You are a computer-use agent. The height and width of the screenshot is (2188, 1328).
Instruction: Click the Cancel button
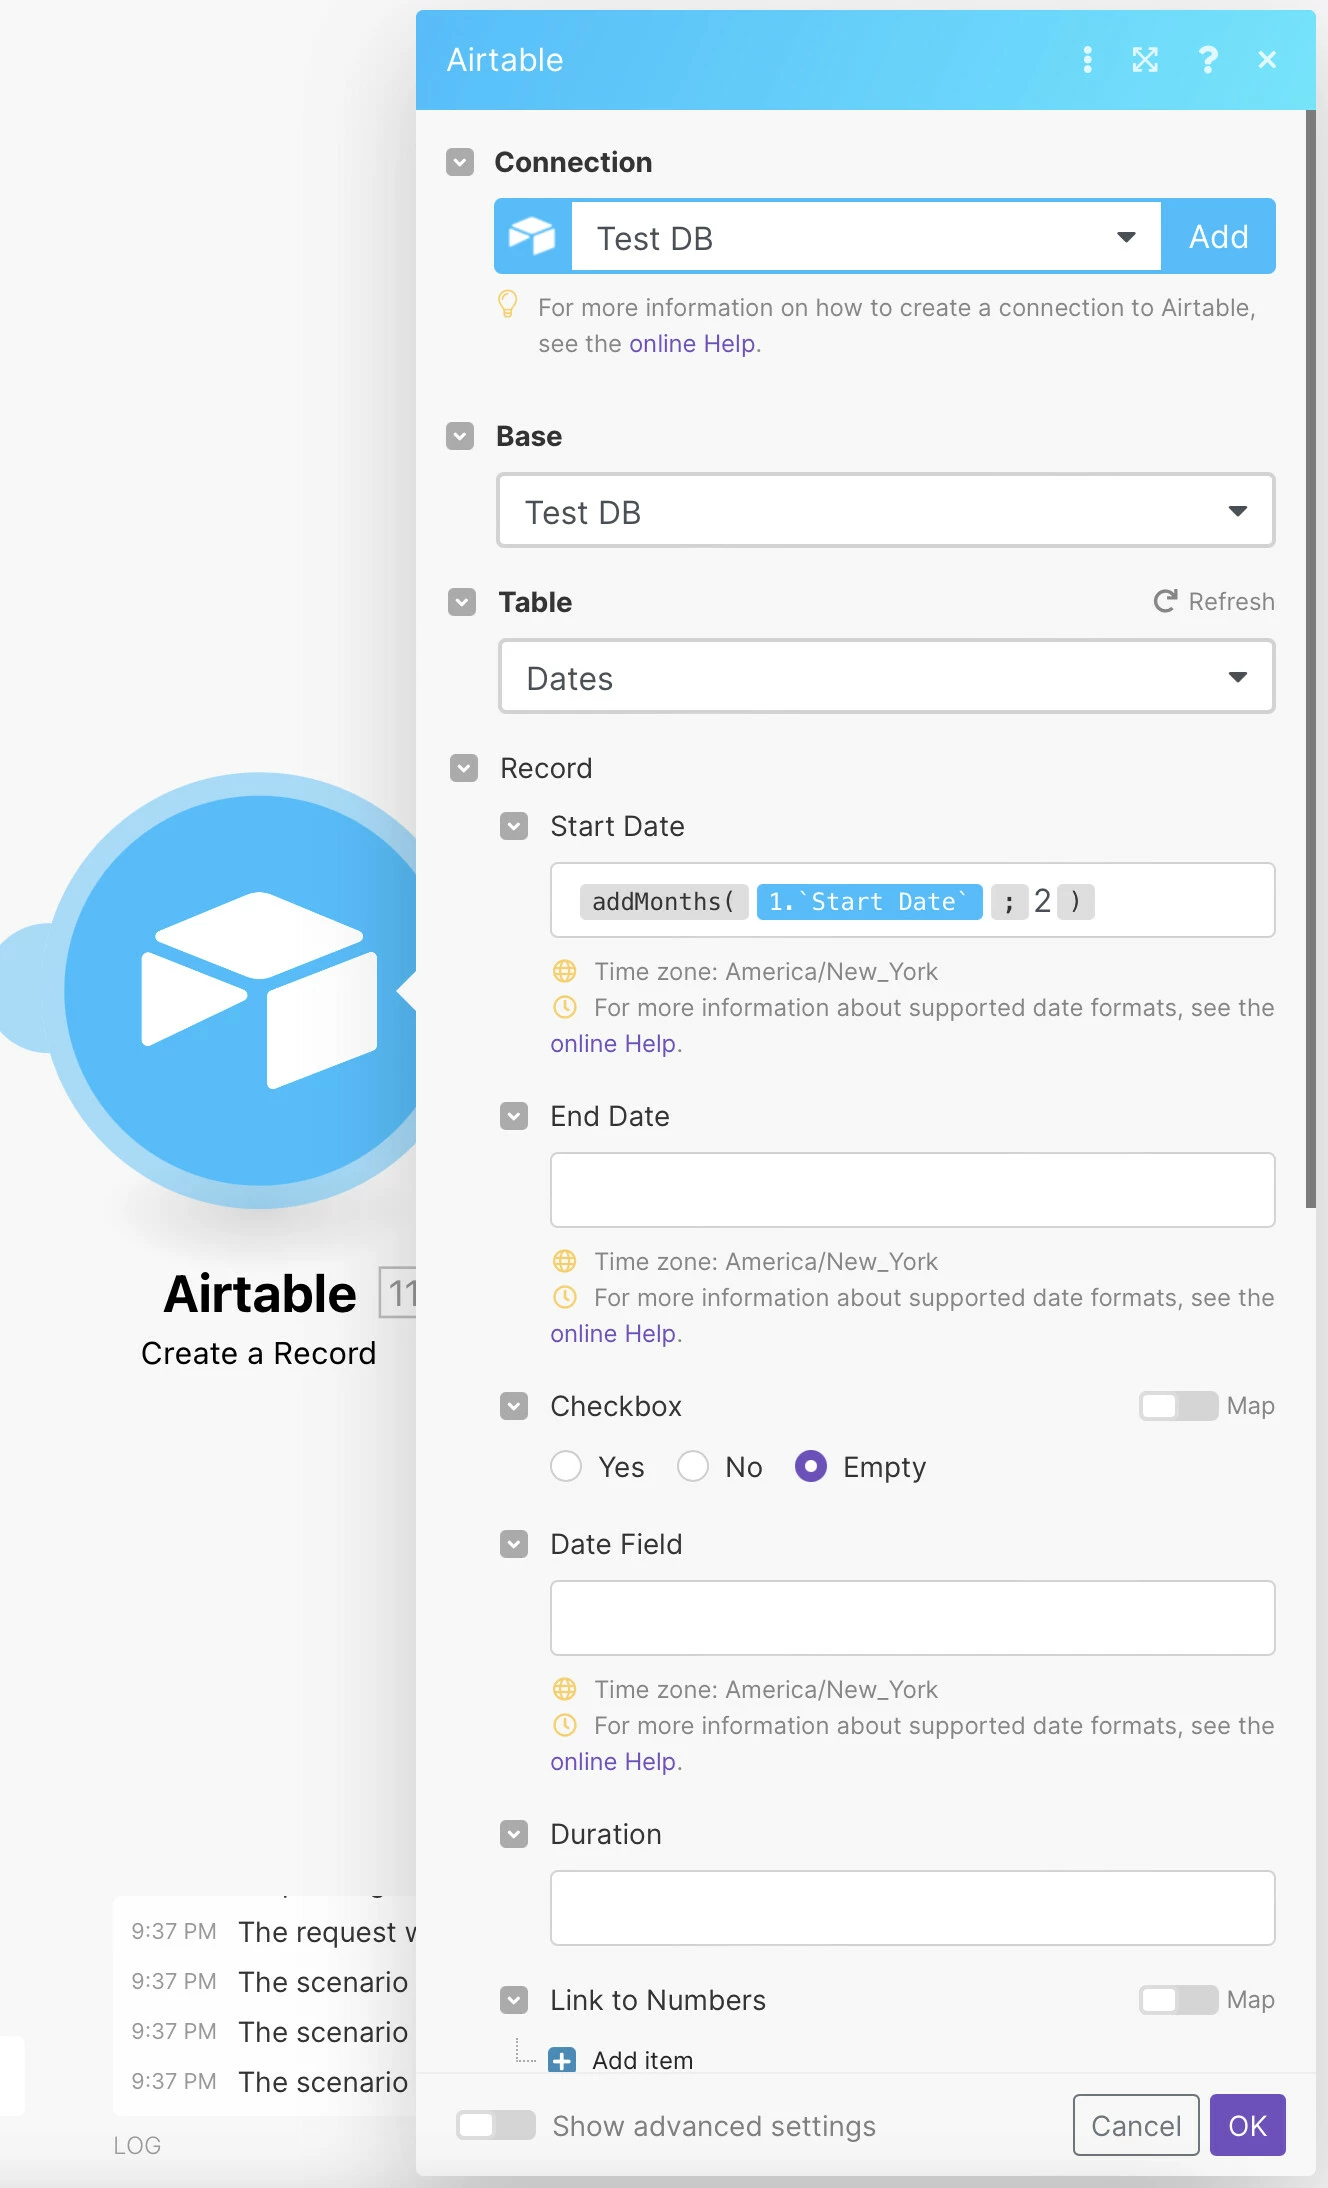[x=1136, y=2125]
